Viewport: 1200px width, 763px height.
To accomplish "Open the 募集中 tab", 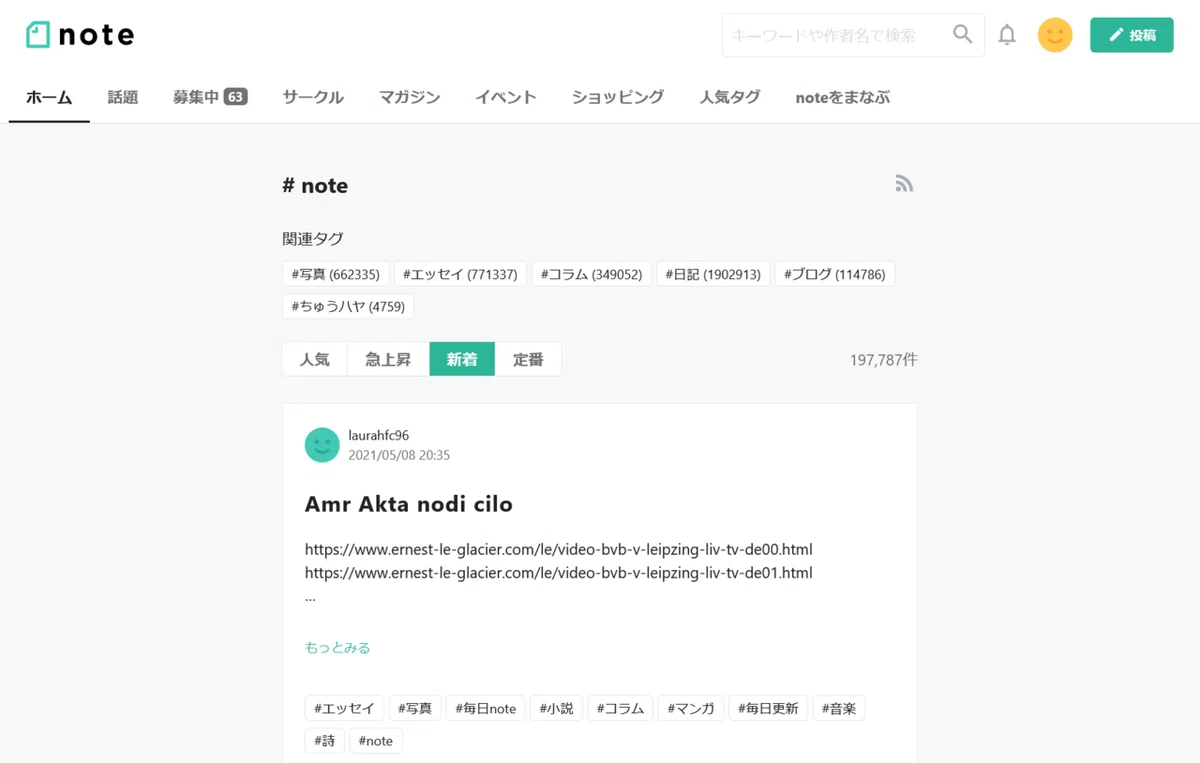I will (210, 97).
